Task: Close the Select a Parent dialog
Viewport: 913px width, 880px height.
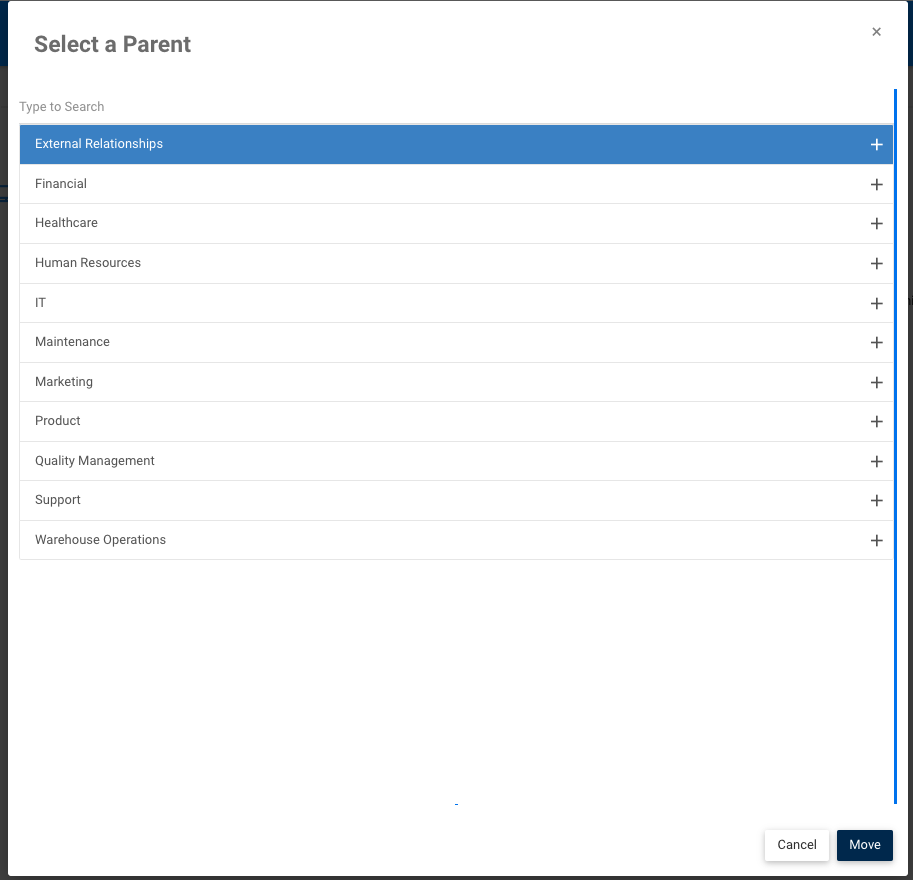Action: (x=876, y=32)
